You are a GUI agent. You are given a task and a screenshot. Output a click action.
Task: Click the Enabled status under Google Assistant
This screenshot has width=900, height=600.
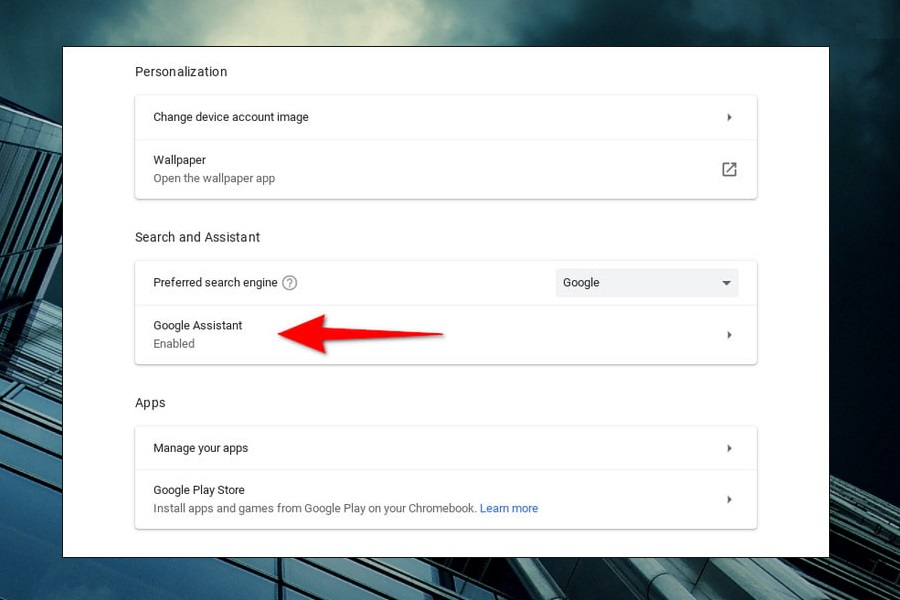[173, 343]
